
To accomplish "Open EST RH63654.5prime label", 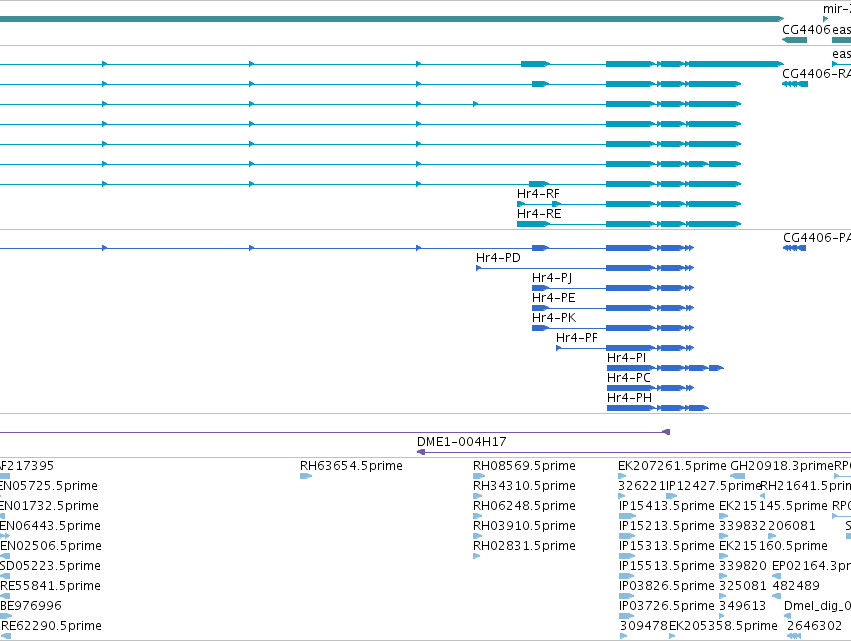I will pos(351,466).
